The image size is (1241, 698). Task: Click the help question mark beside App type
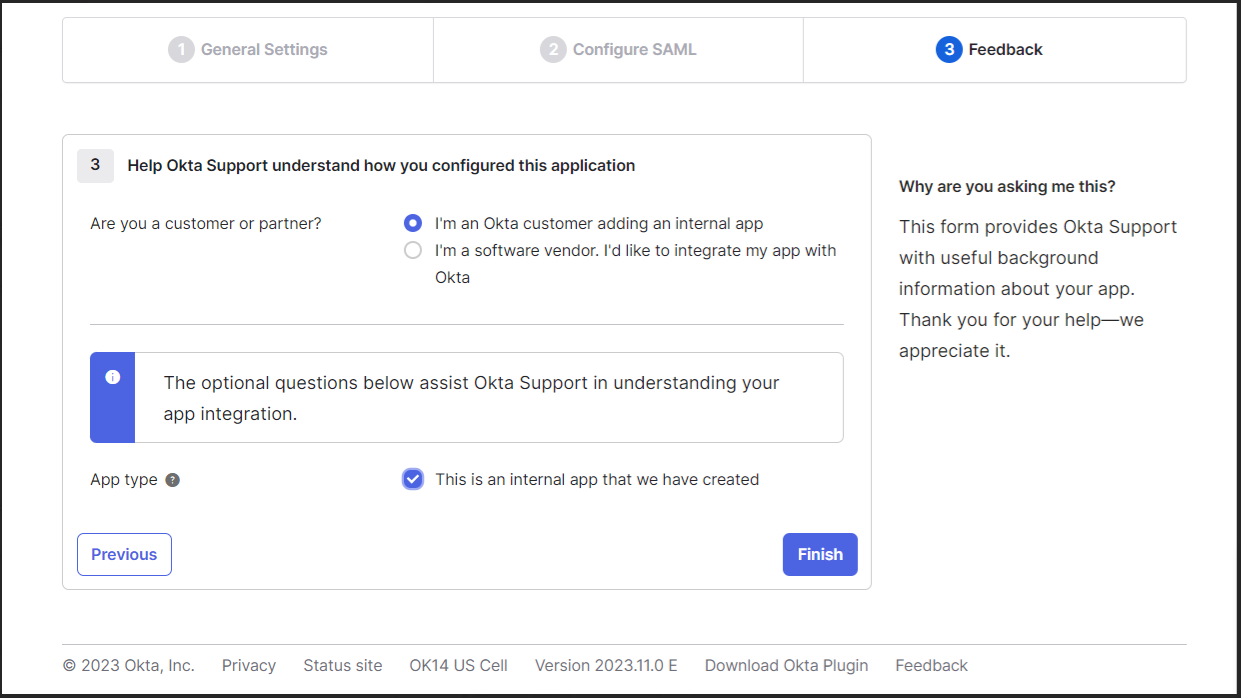171,479
